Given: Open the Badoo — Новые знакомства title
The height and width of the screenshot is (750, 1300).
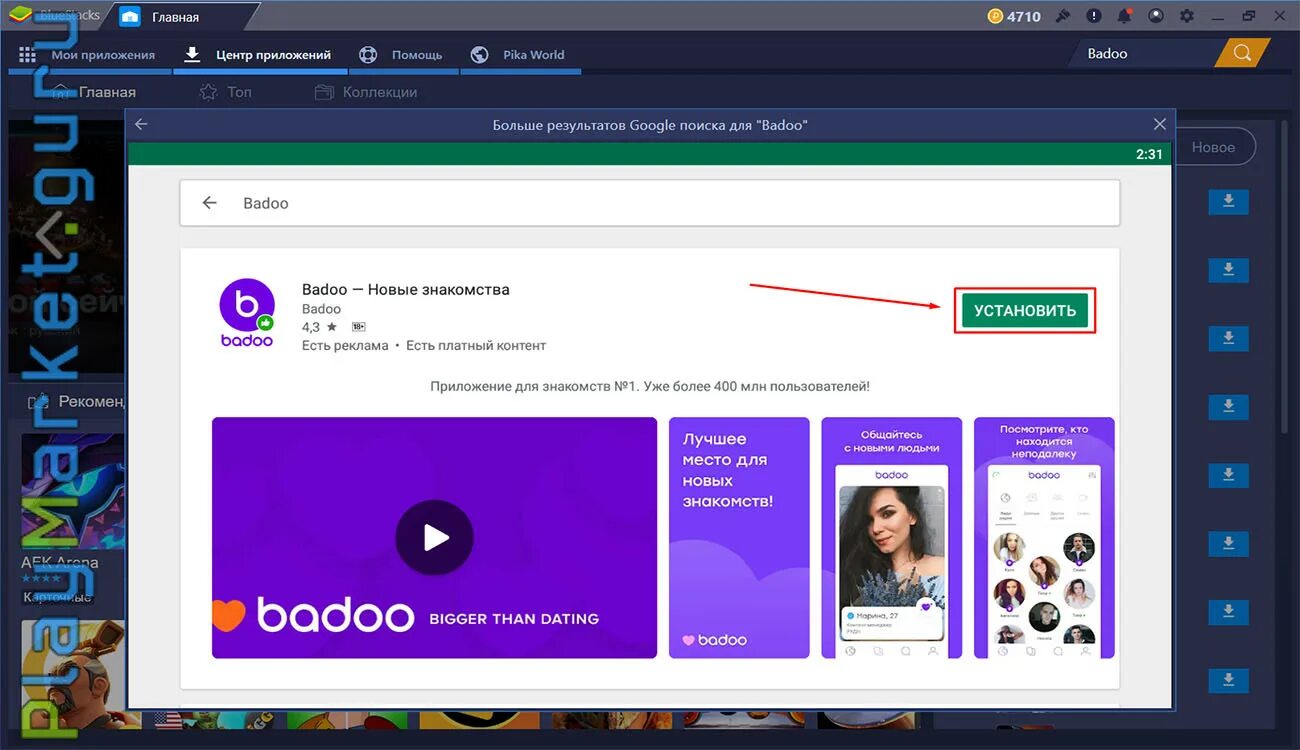Looking at the screenshot, I should (x=406, y=289).
